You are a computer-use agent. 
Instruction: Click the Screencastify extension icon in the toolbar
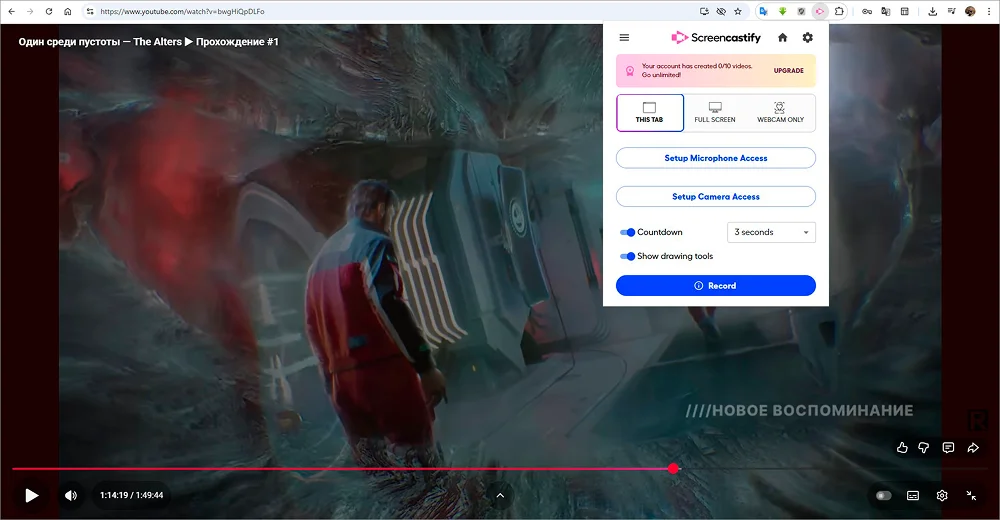[820, 11]
